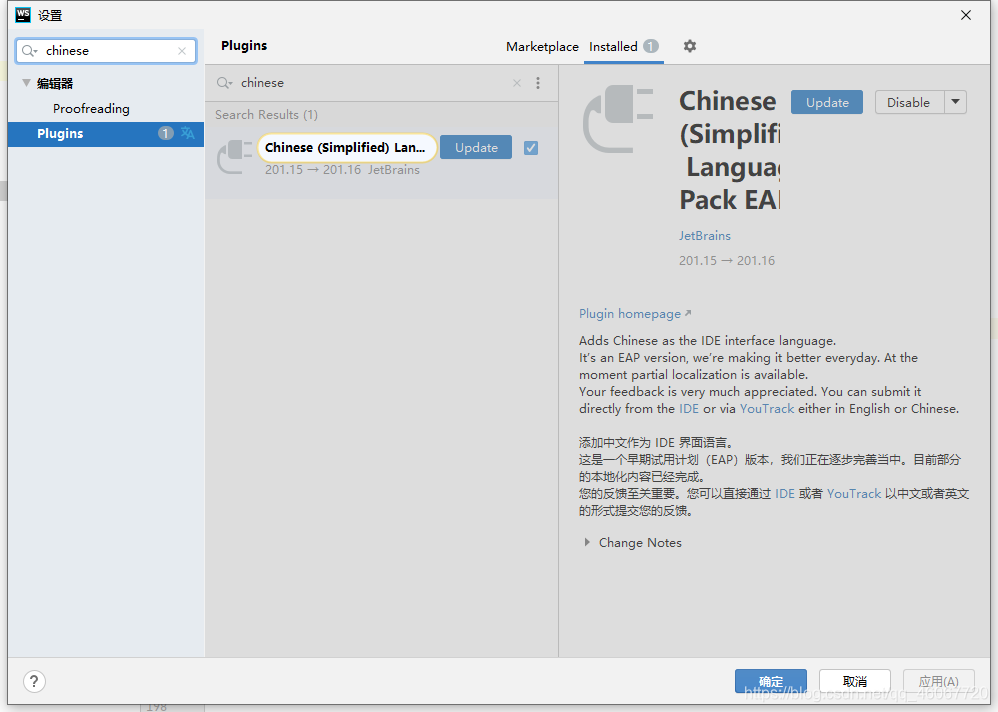Screen dimensions: 998x712
Task: Clear the settings search field
Action: click(182, 51)
